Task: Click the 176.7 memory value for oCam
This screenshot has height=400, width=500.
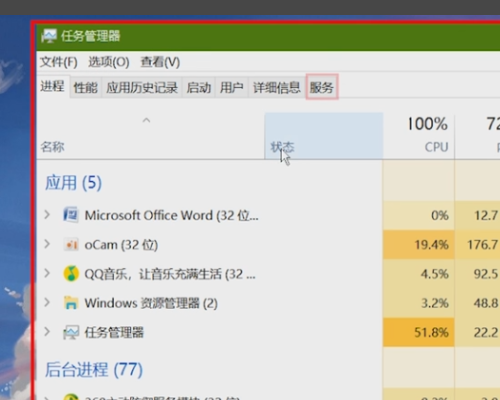Action: tap(483, 245)
